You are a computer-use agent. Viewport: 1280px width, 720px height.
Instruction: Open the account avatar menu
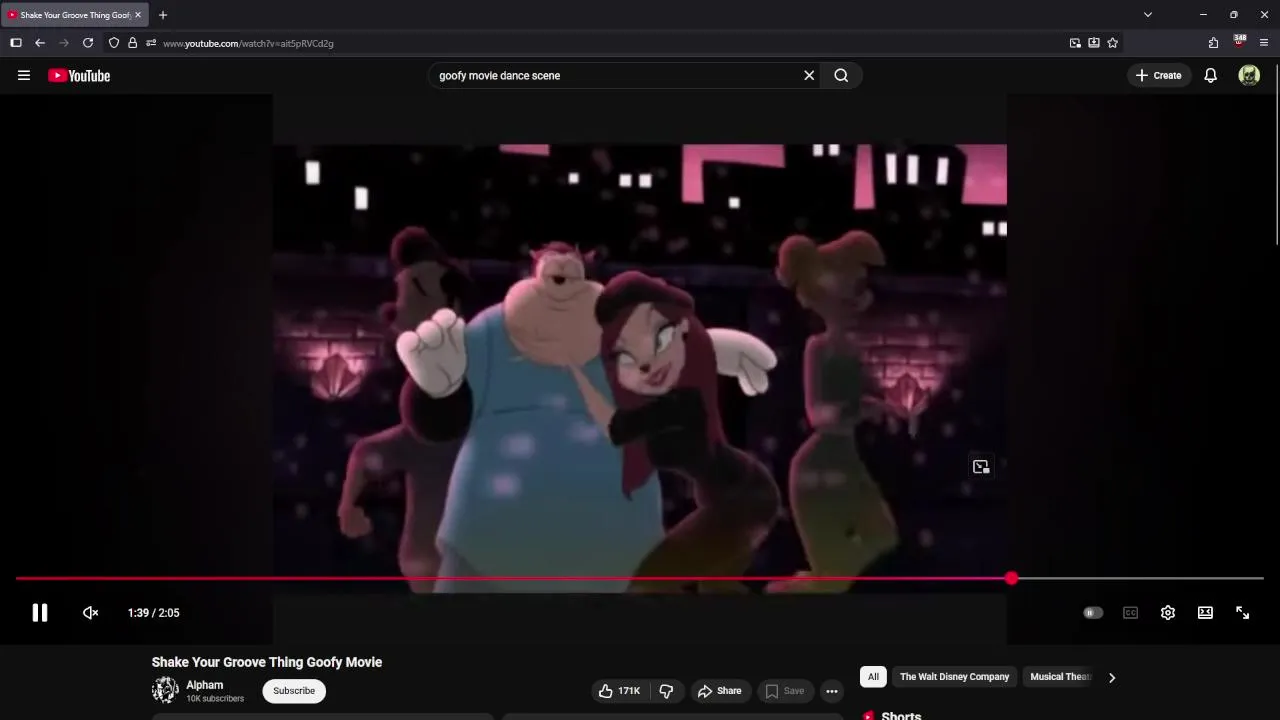1249,75
